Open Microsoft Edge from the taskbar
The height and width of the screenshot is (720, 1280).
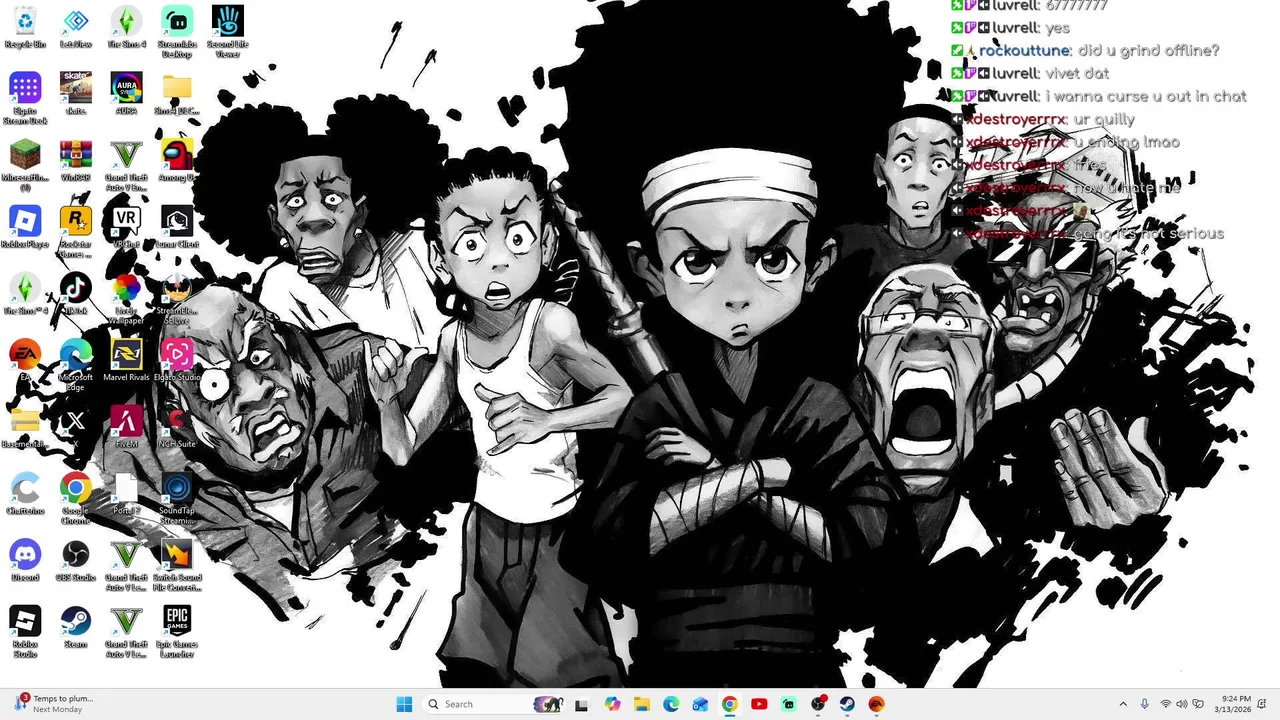(x=671, y=704)
